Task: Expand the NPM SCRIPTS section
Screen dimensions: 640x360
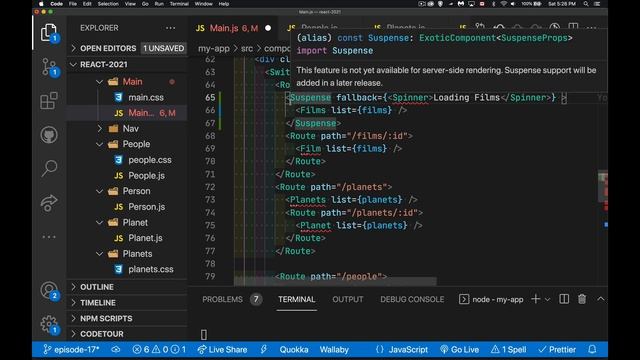Action: click(x=106, y=318)
